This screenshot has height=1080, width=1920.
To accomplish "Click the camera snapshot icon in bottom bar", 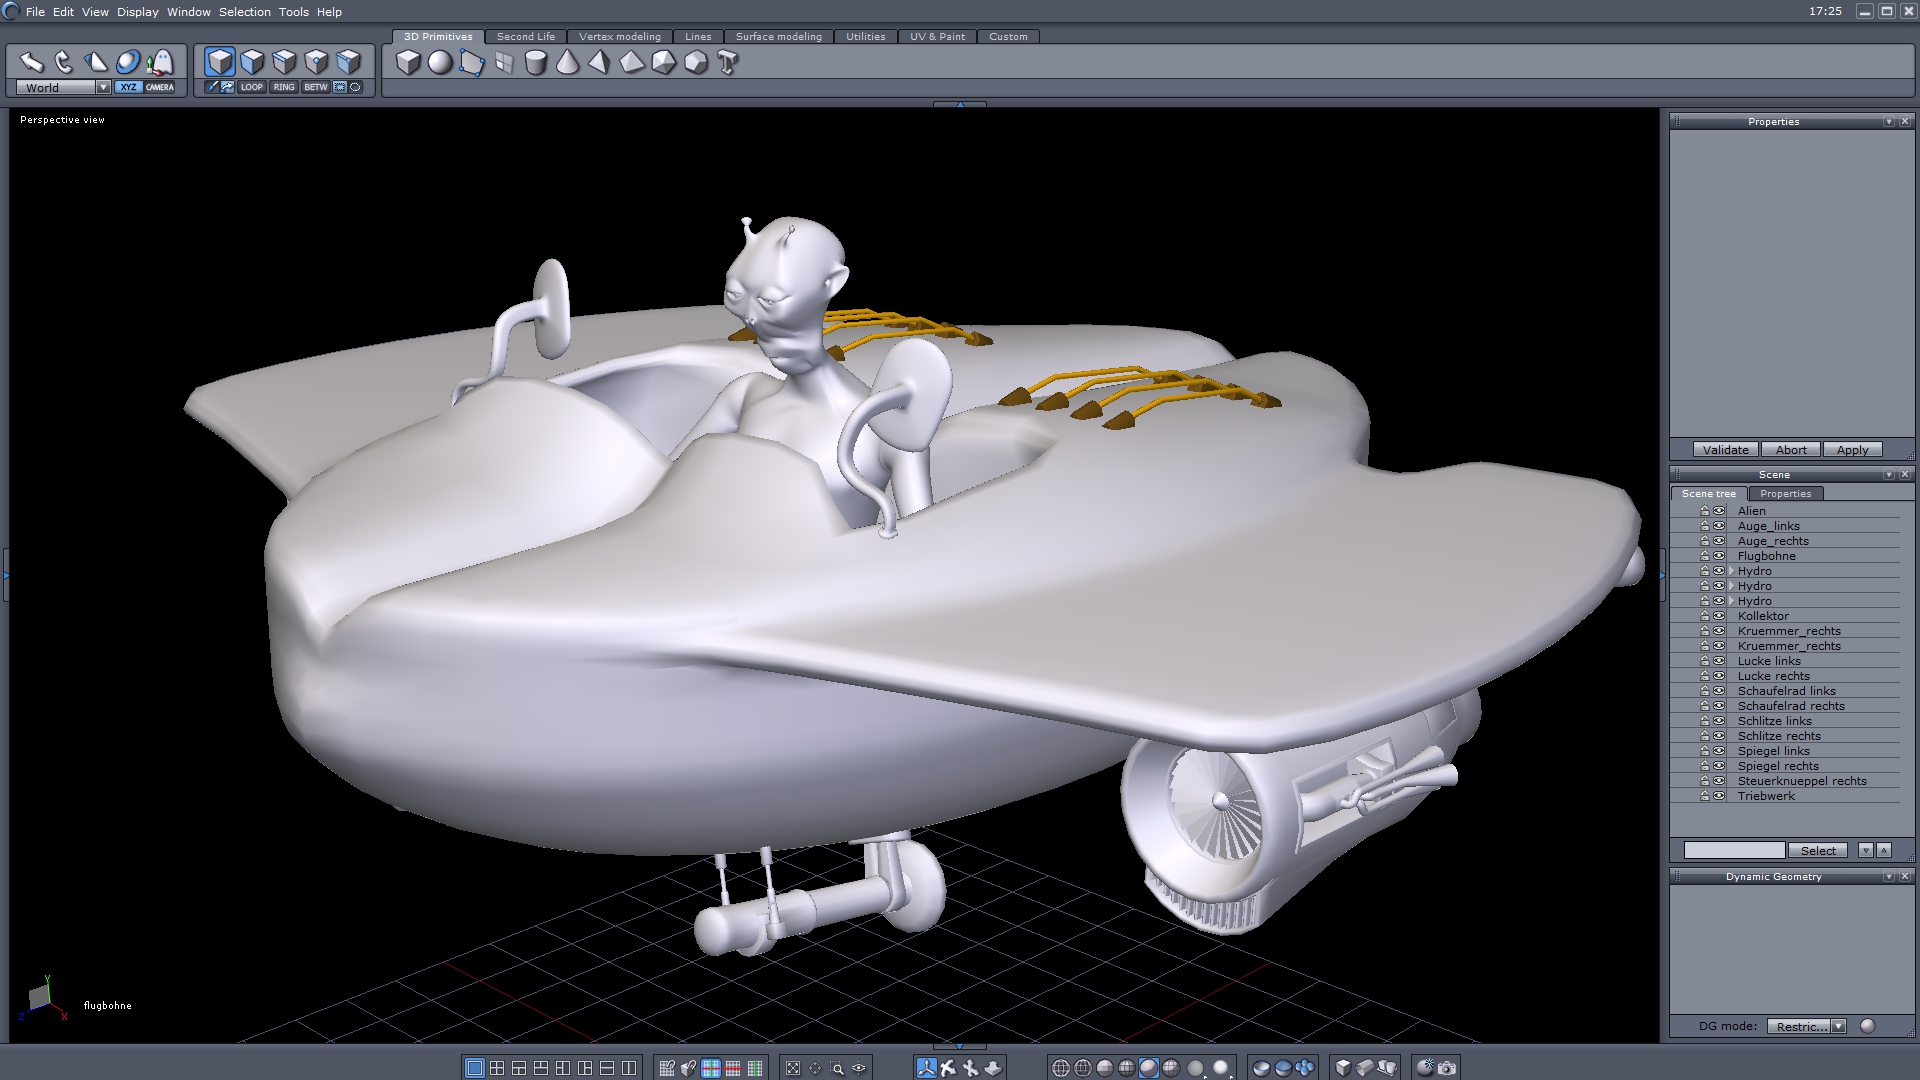I will pos(1447,1068).
